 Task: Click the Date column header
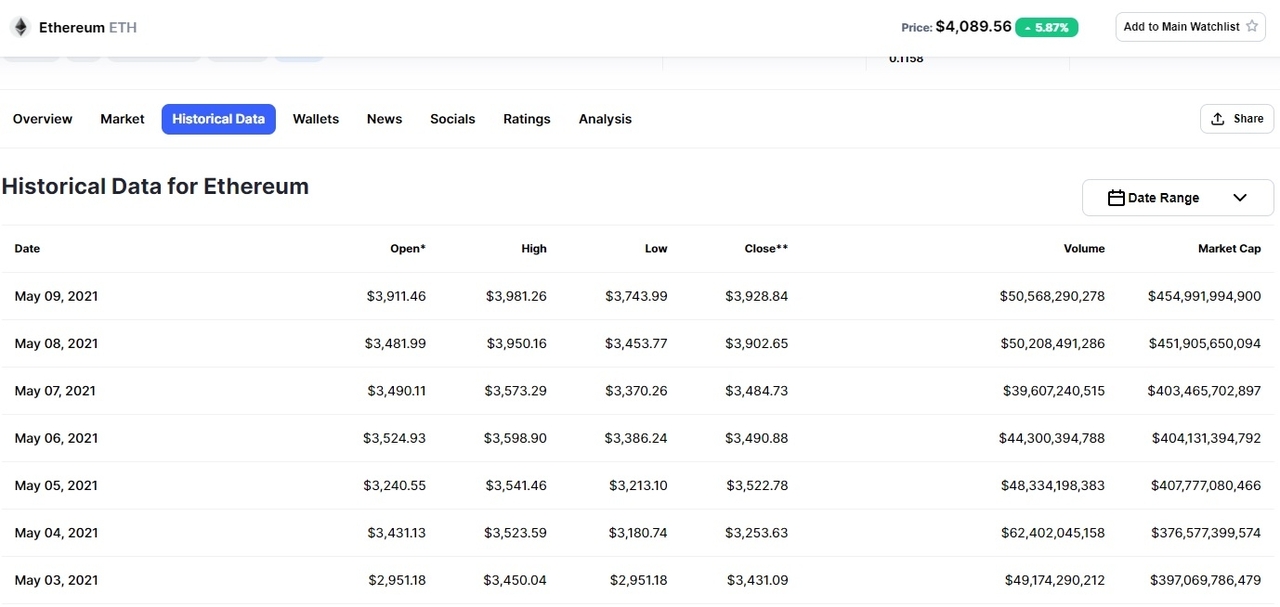pyautogui.click(x=27, y=249)
